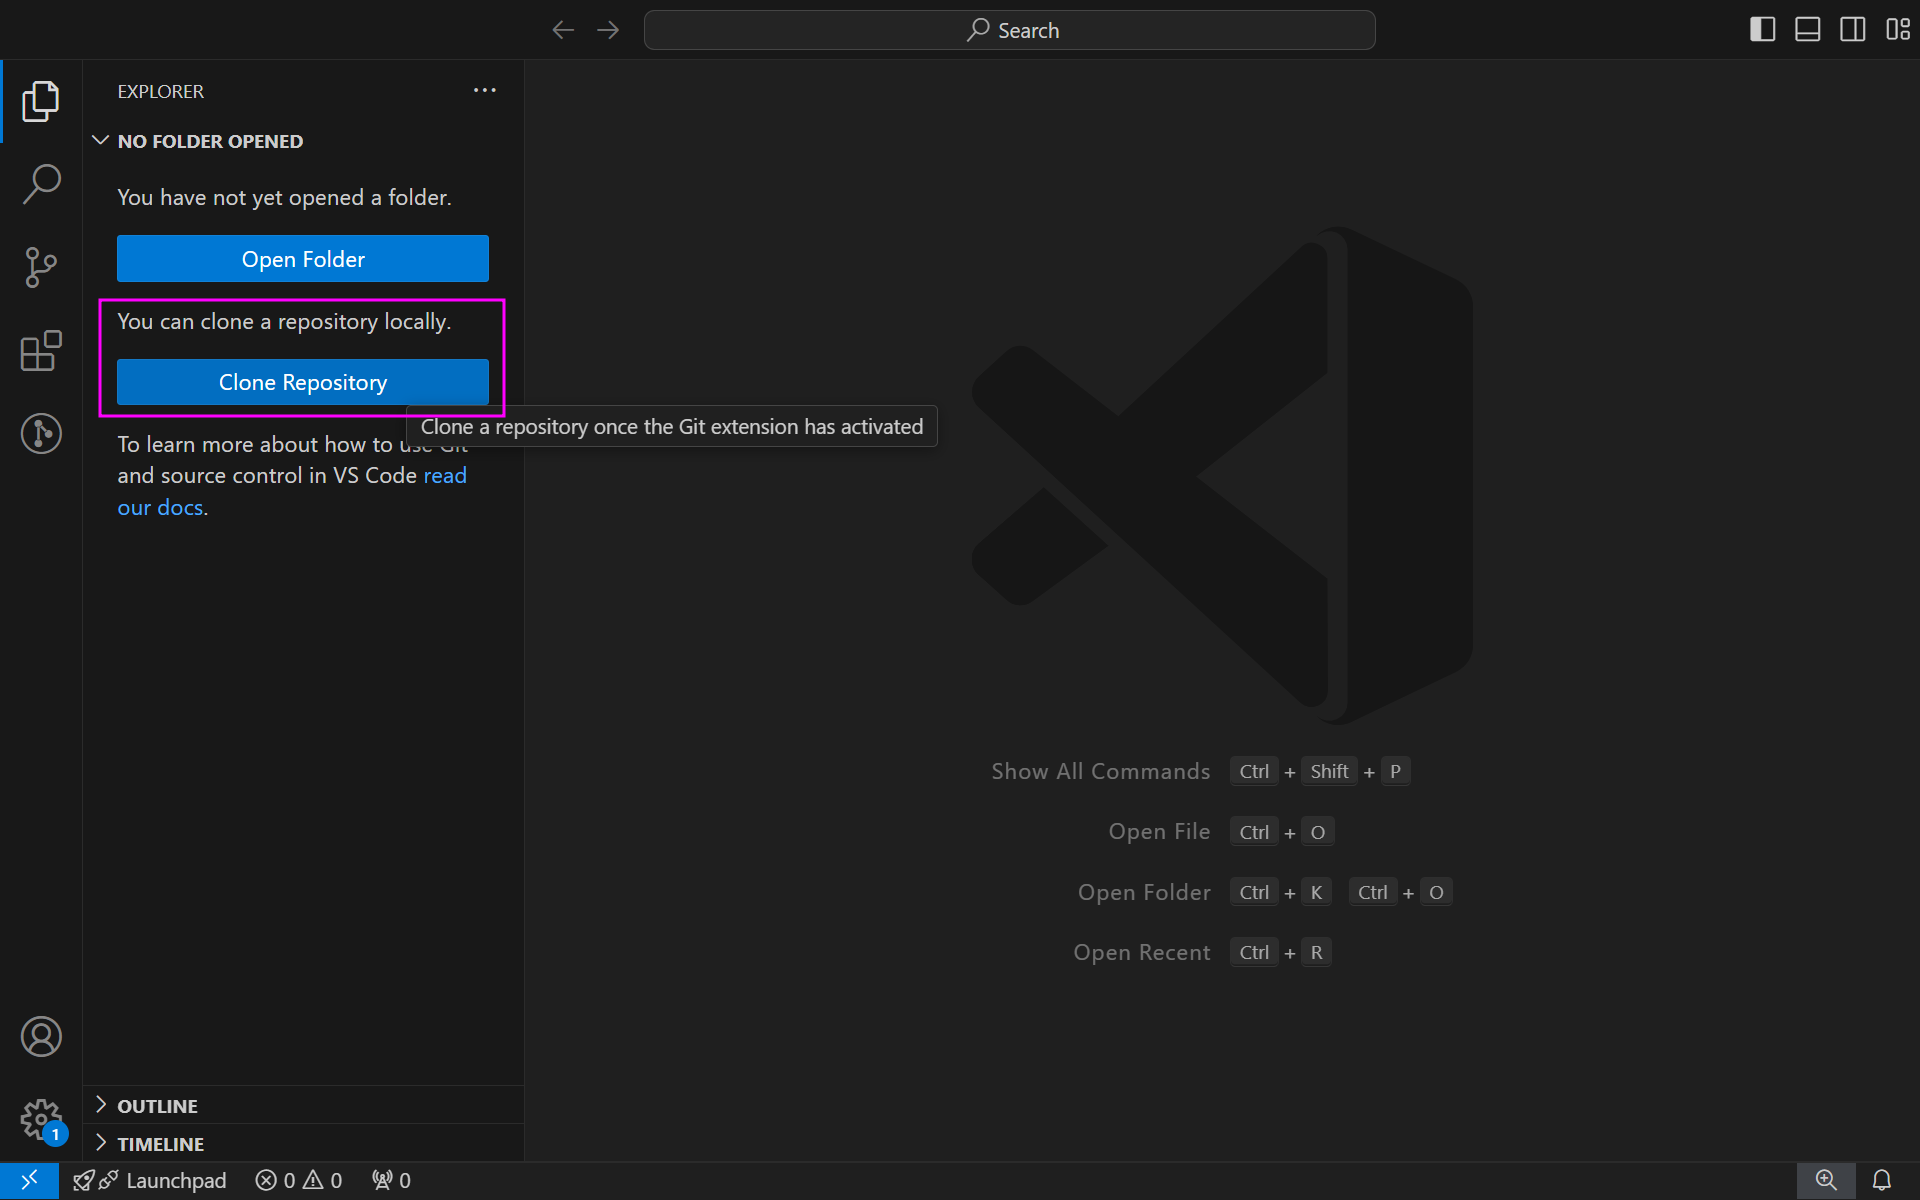Open the Source Control view
This screenshot has height=1200, width=1920.
tap(41, 268)
